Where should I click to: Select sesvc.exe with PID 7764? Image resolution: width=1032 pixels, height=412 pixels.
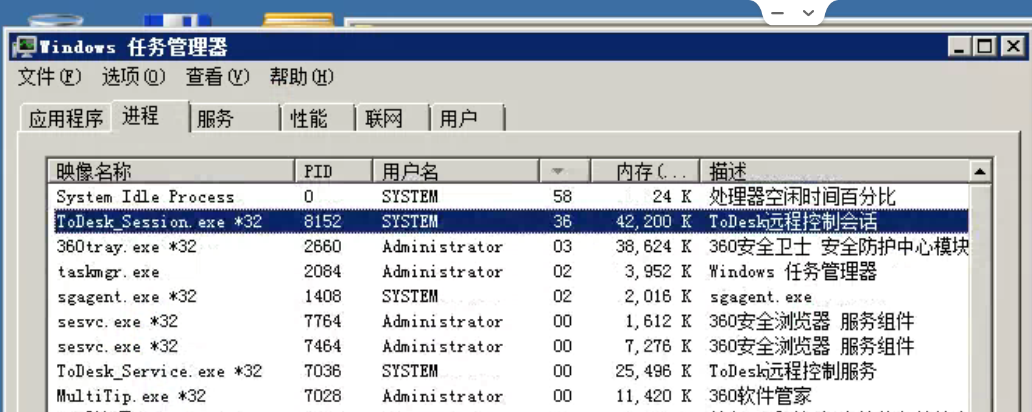509,321
